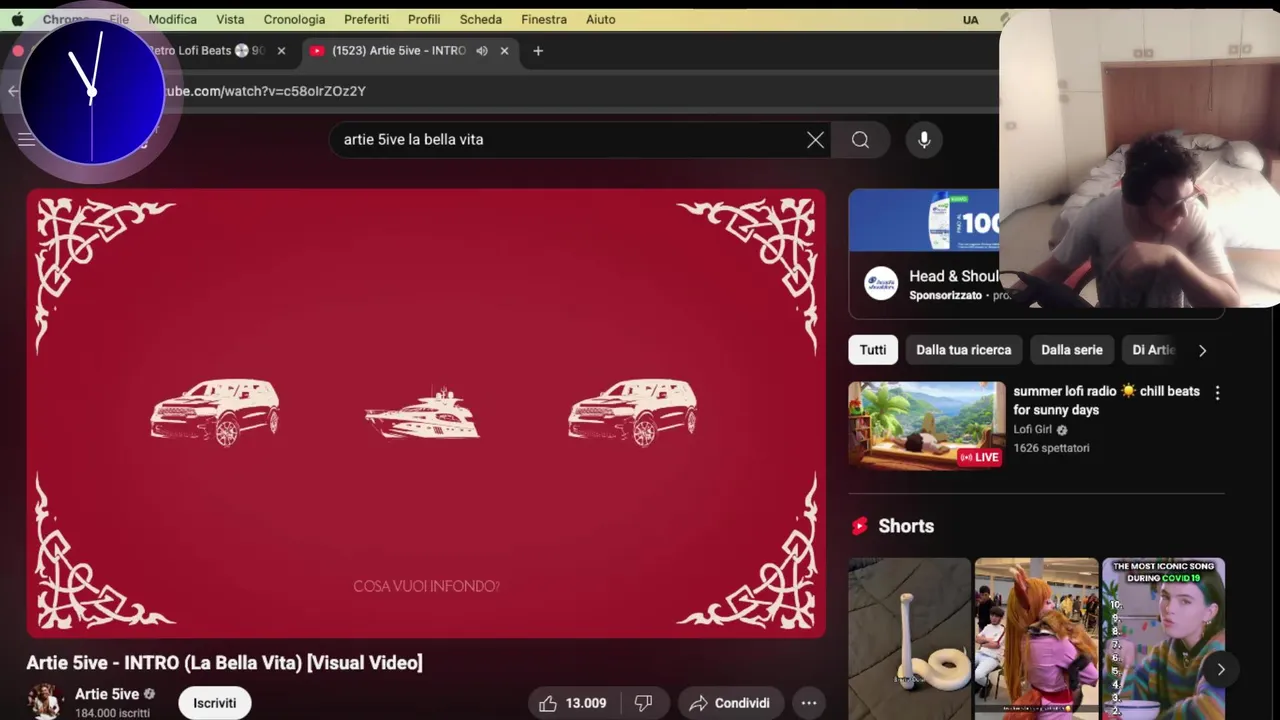1280x720 pixels.
Task: Click the Chrome address bar URL
Action: pos(265,91)
